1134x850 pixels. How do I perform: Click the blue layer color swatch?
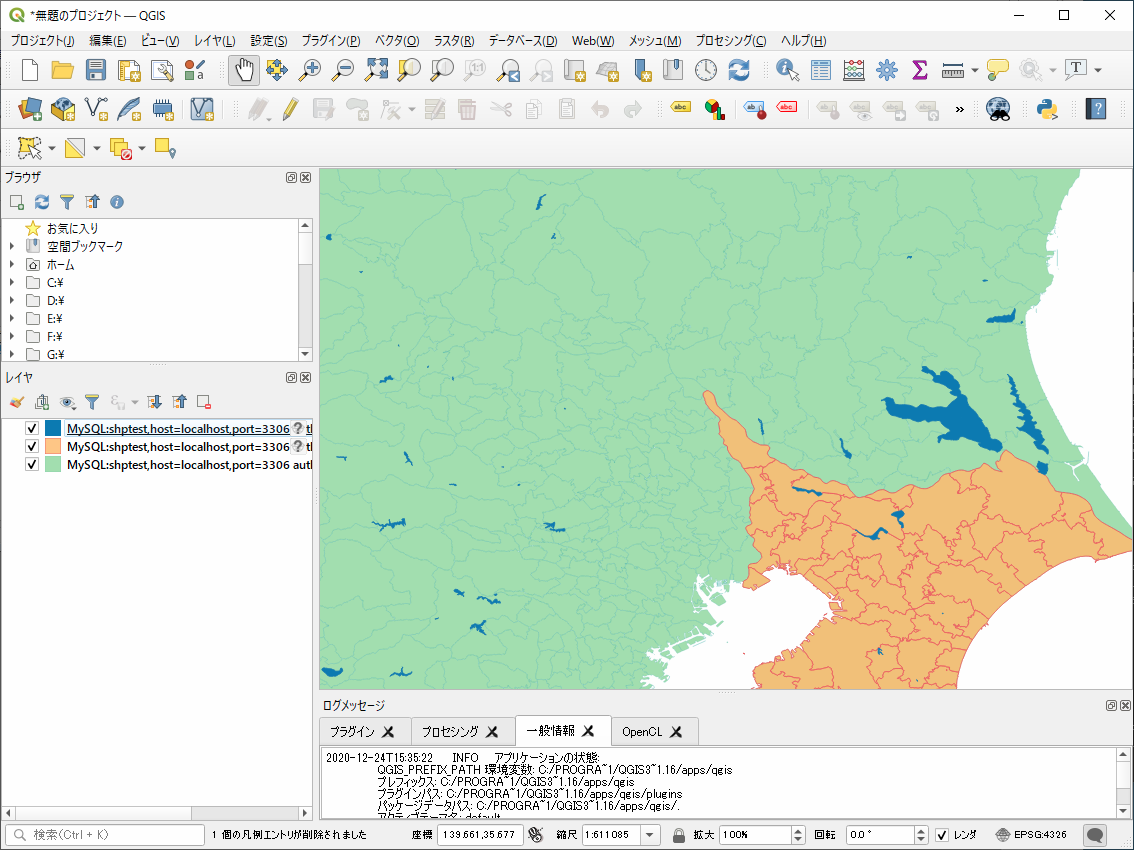click(53, 428)
